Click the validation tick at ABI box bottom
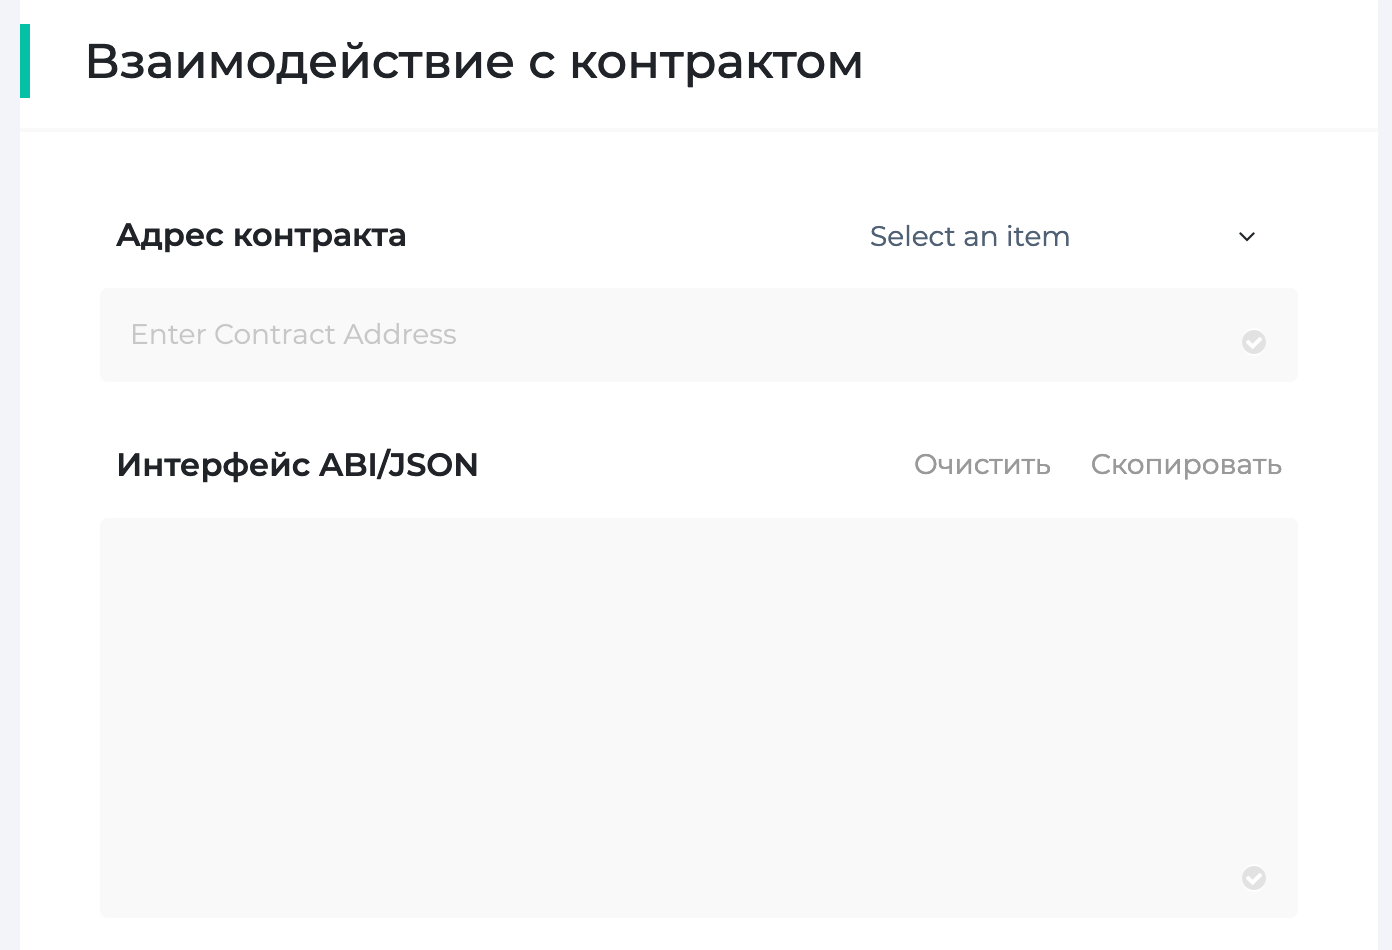 [x=1254, y=878]
